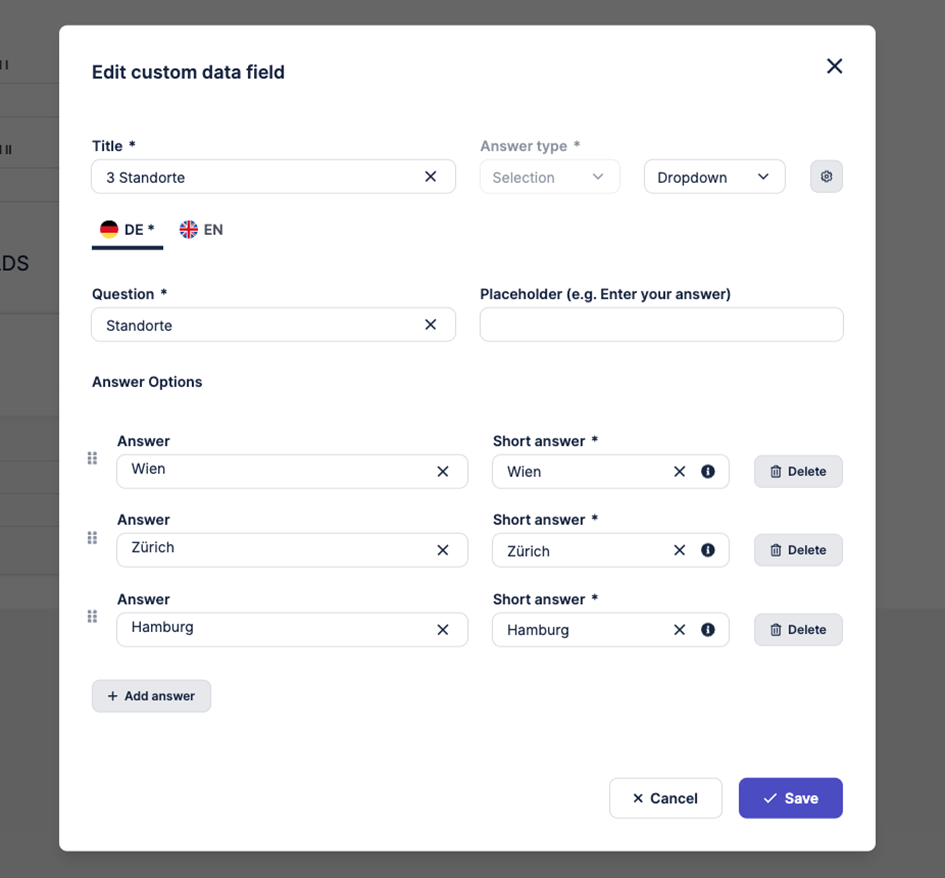Click the drag handle beside the Wien answer
This screenshot has height=878, width=945.
92,459
